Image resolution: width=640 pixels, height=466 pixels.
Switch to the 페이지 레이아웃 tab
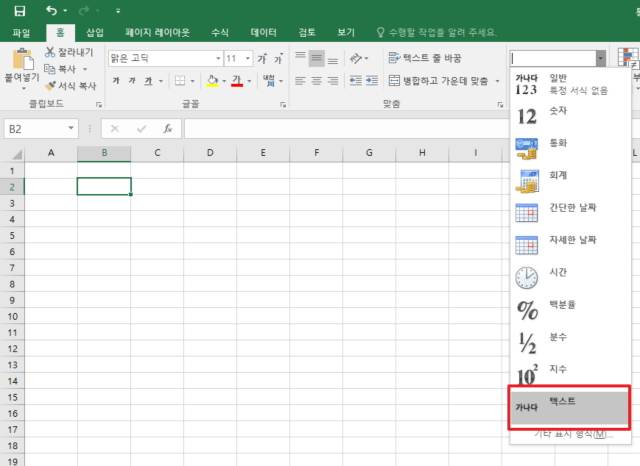point(157,33)
